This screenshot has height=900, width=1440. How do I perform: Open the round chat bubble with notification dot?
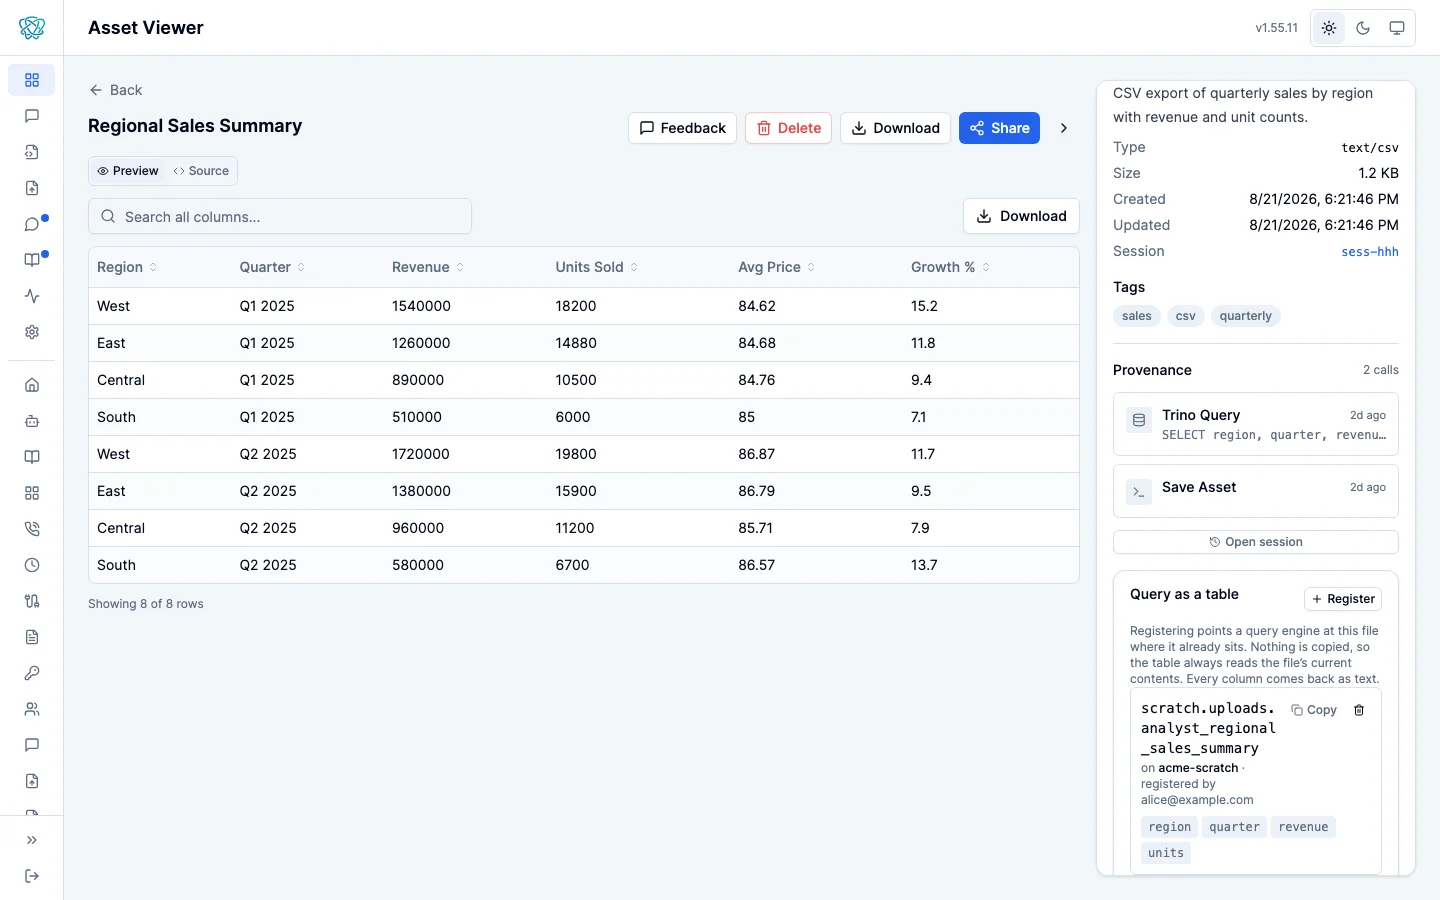[32, 224]
